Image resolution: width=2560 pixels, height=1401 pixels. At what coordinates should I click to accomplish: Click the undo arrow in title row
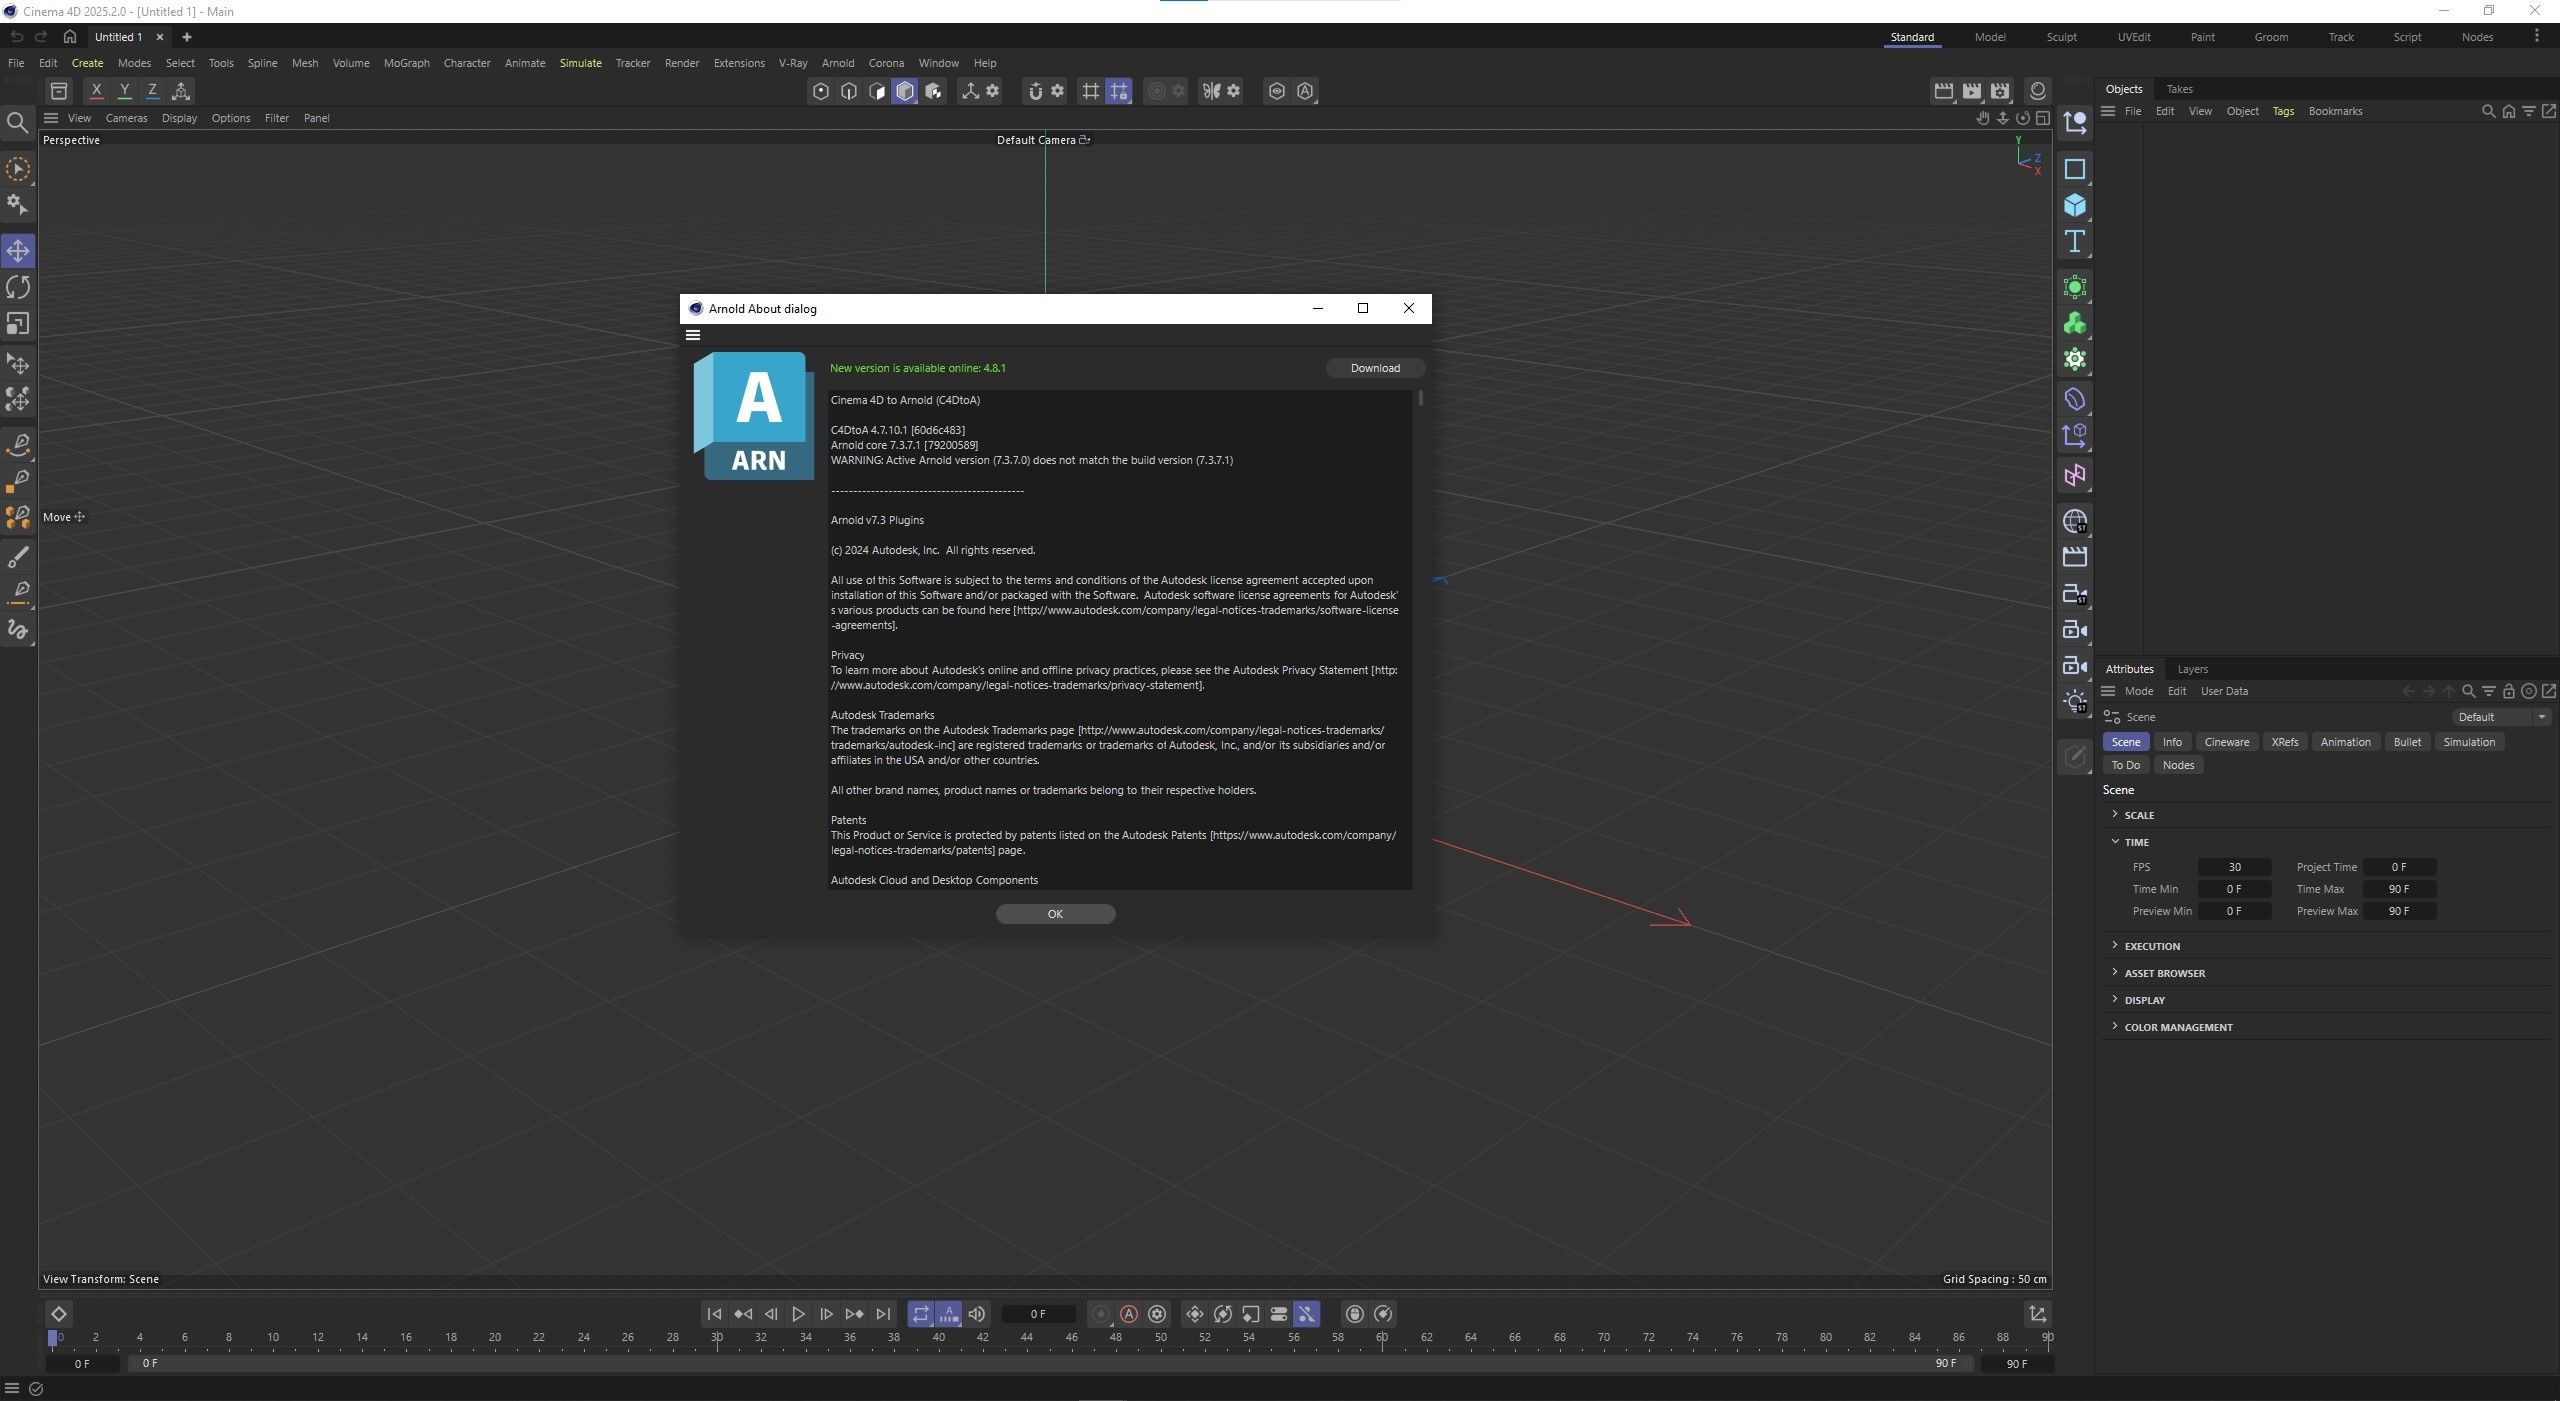tap(16, 37)
